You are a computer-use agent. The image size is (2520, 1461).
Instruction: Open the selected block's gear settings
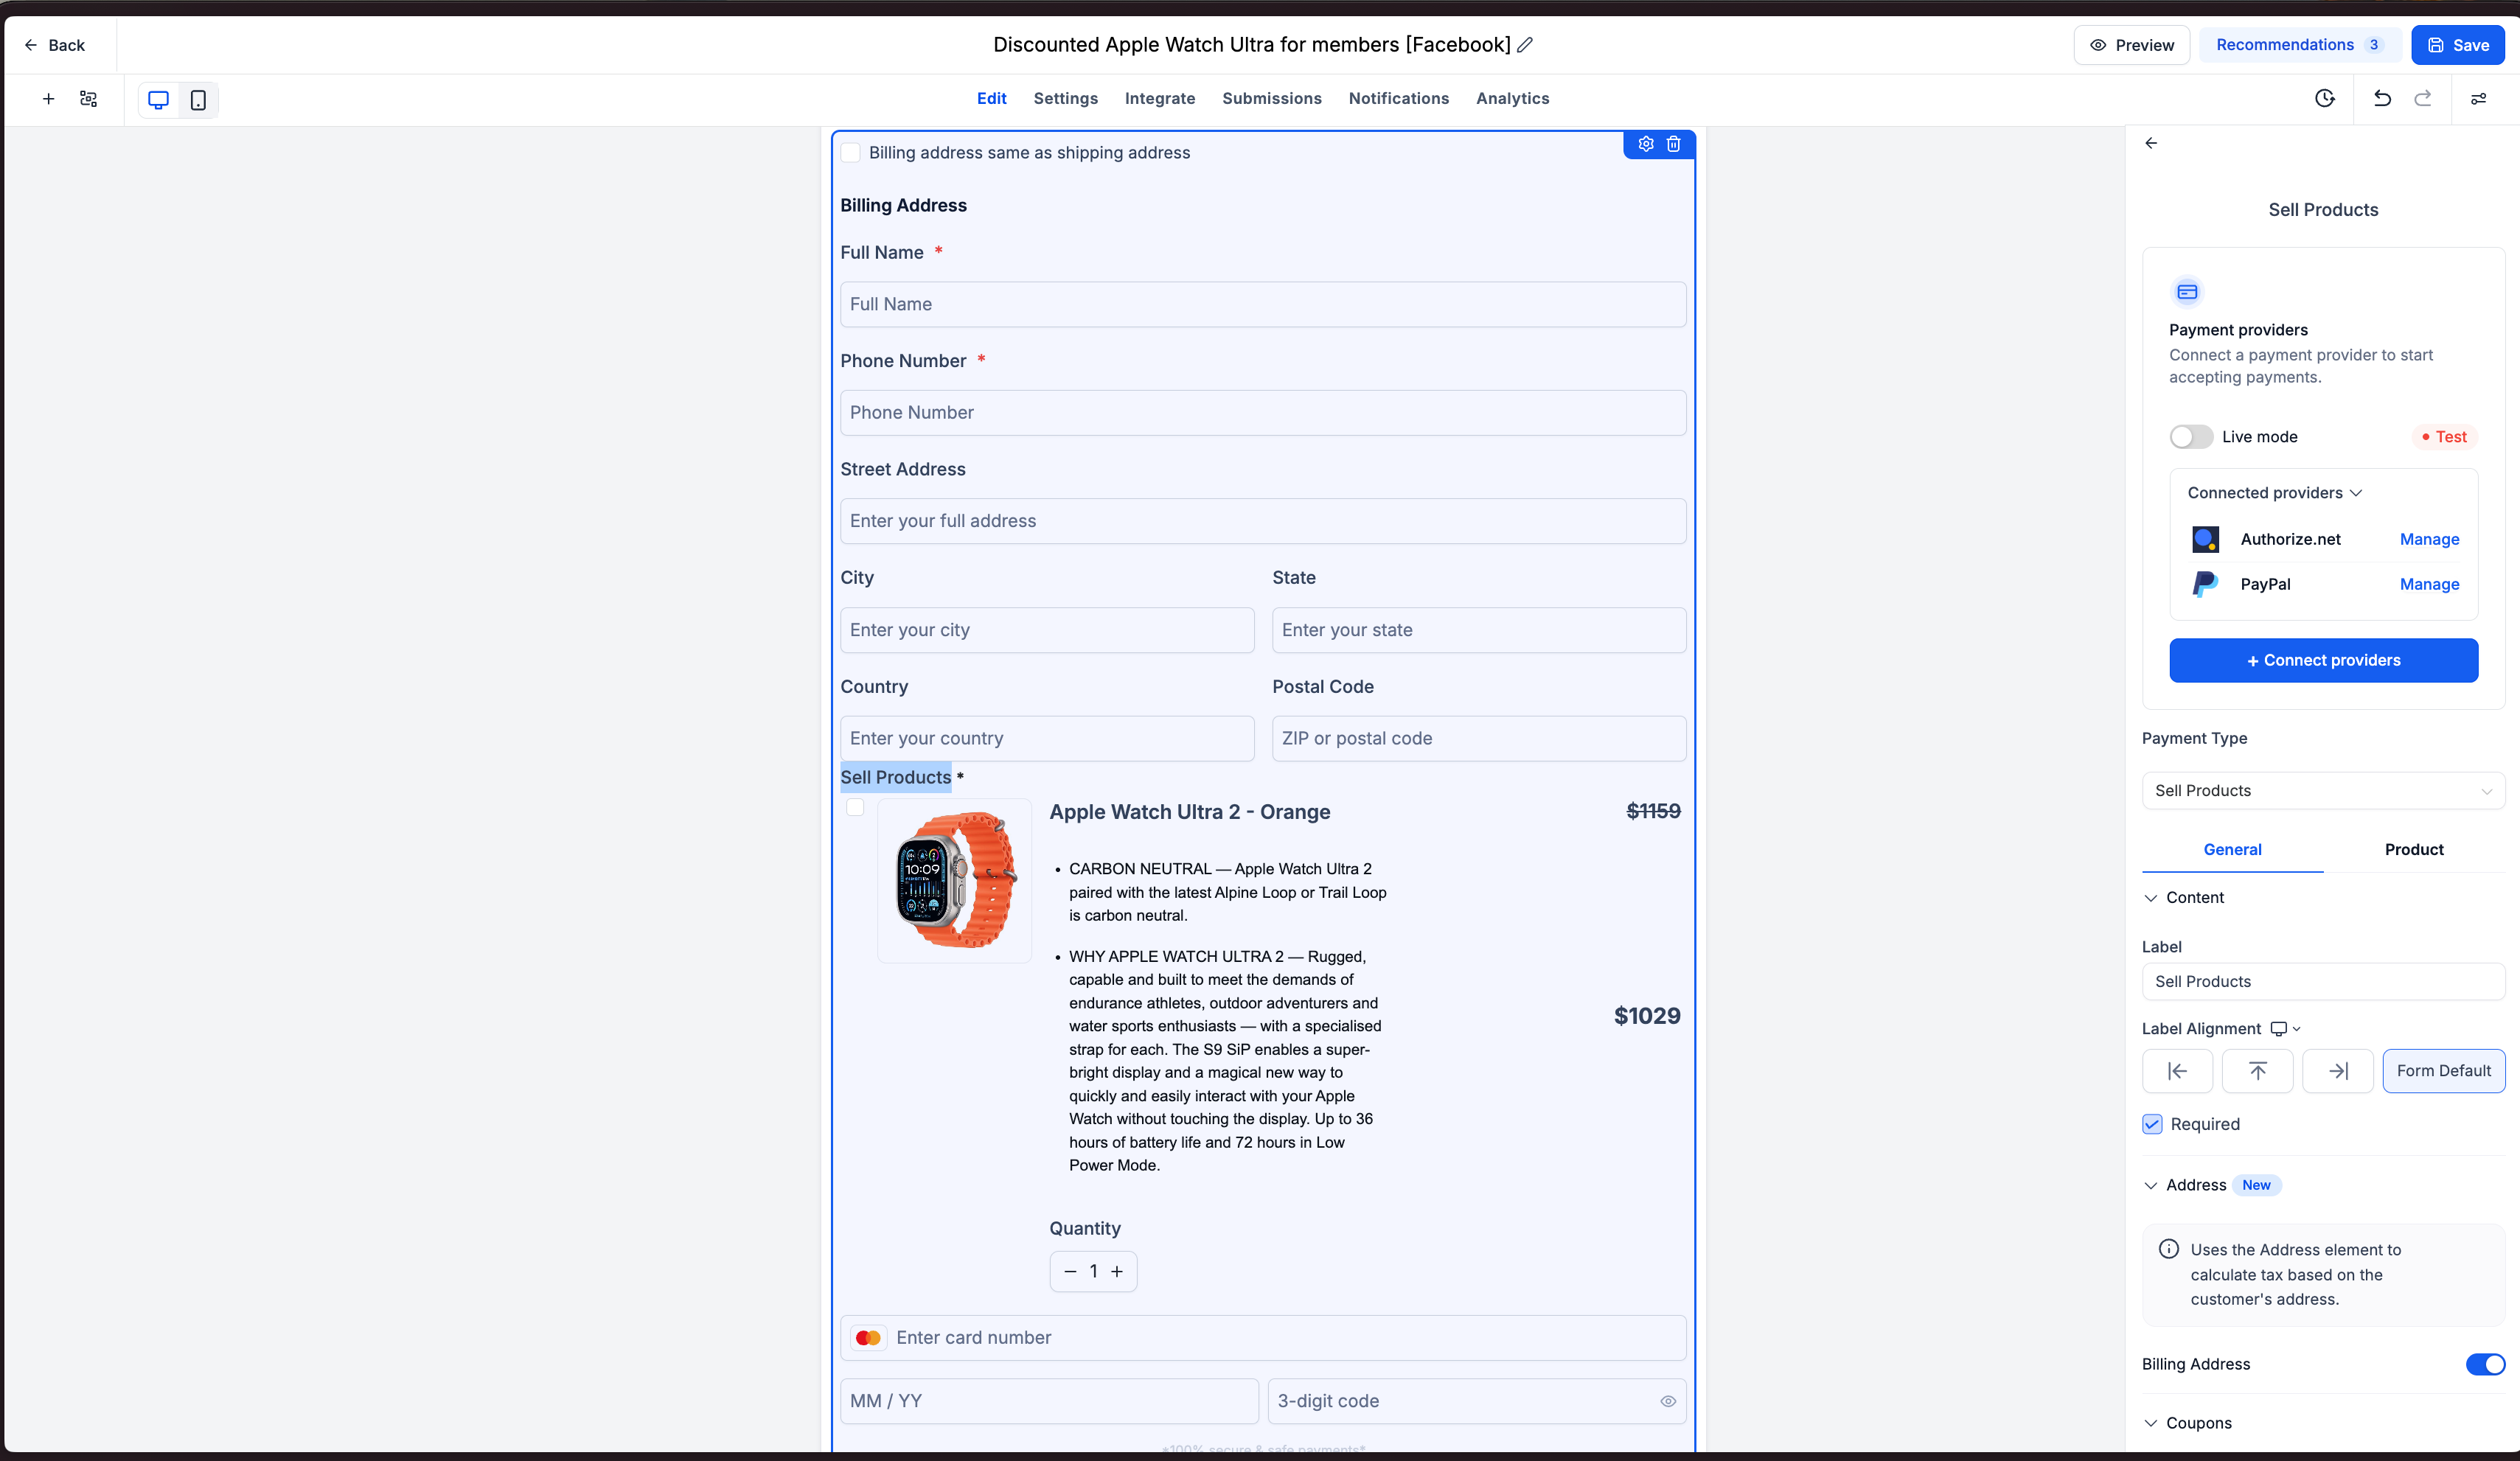1645,144
